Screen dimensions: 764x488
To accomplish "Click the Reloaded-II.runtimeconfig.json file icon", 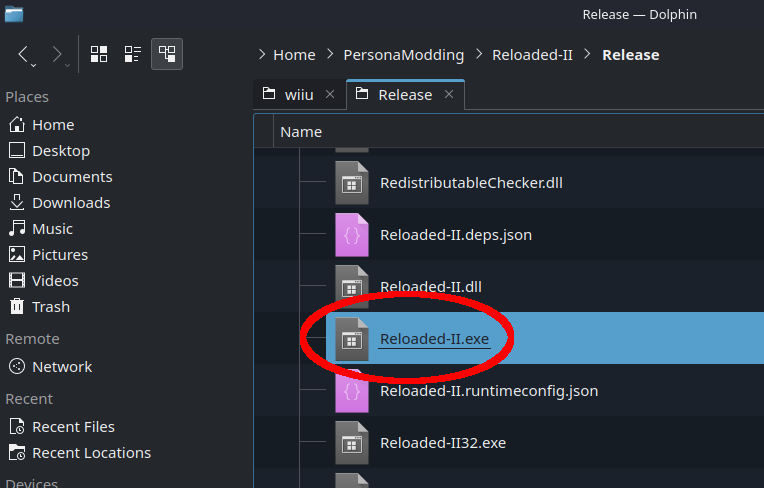I will click(352, 391).
